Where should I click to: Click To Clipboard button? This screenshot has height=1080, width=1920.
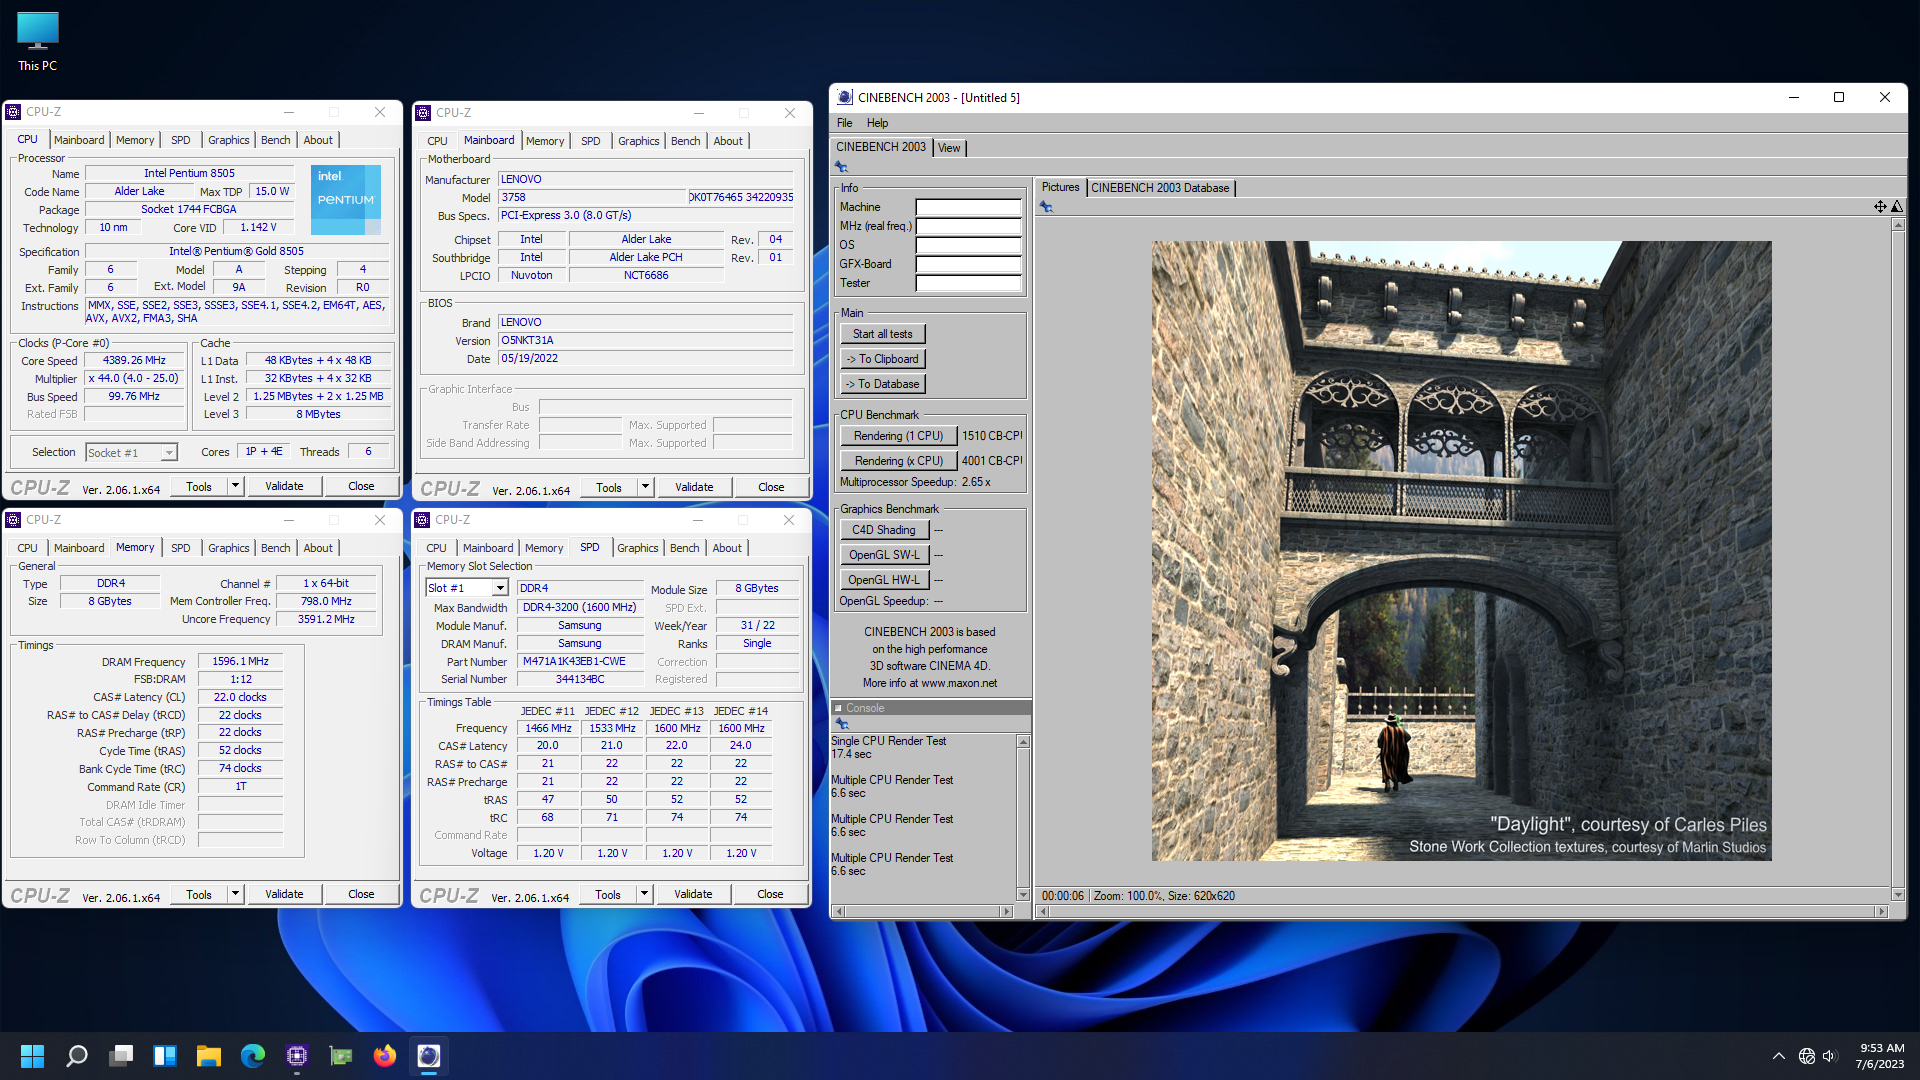(882, 359)
